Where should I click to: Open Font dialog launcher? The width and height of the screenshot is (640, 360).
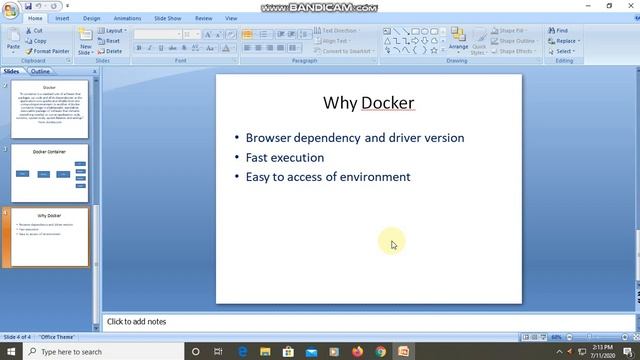(x=235, y=60)
